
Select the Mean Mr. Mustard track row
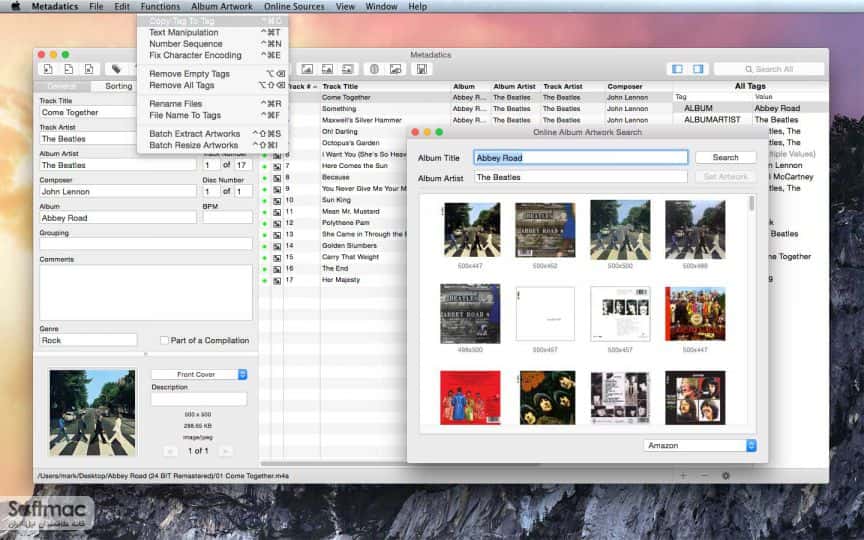coord(350,212)
